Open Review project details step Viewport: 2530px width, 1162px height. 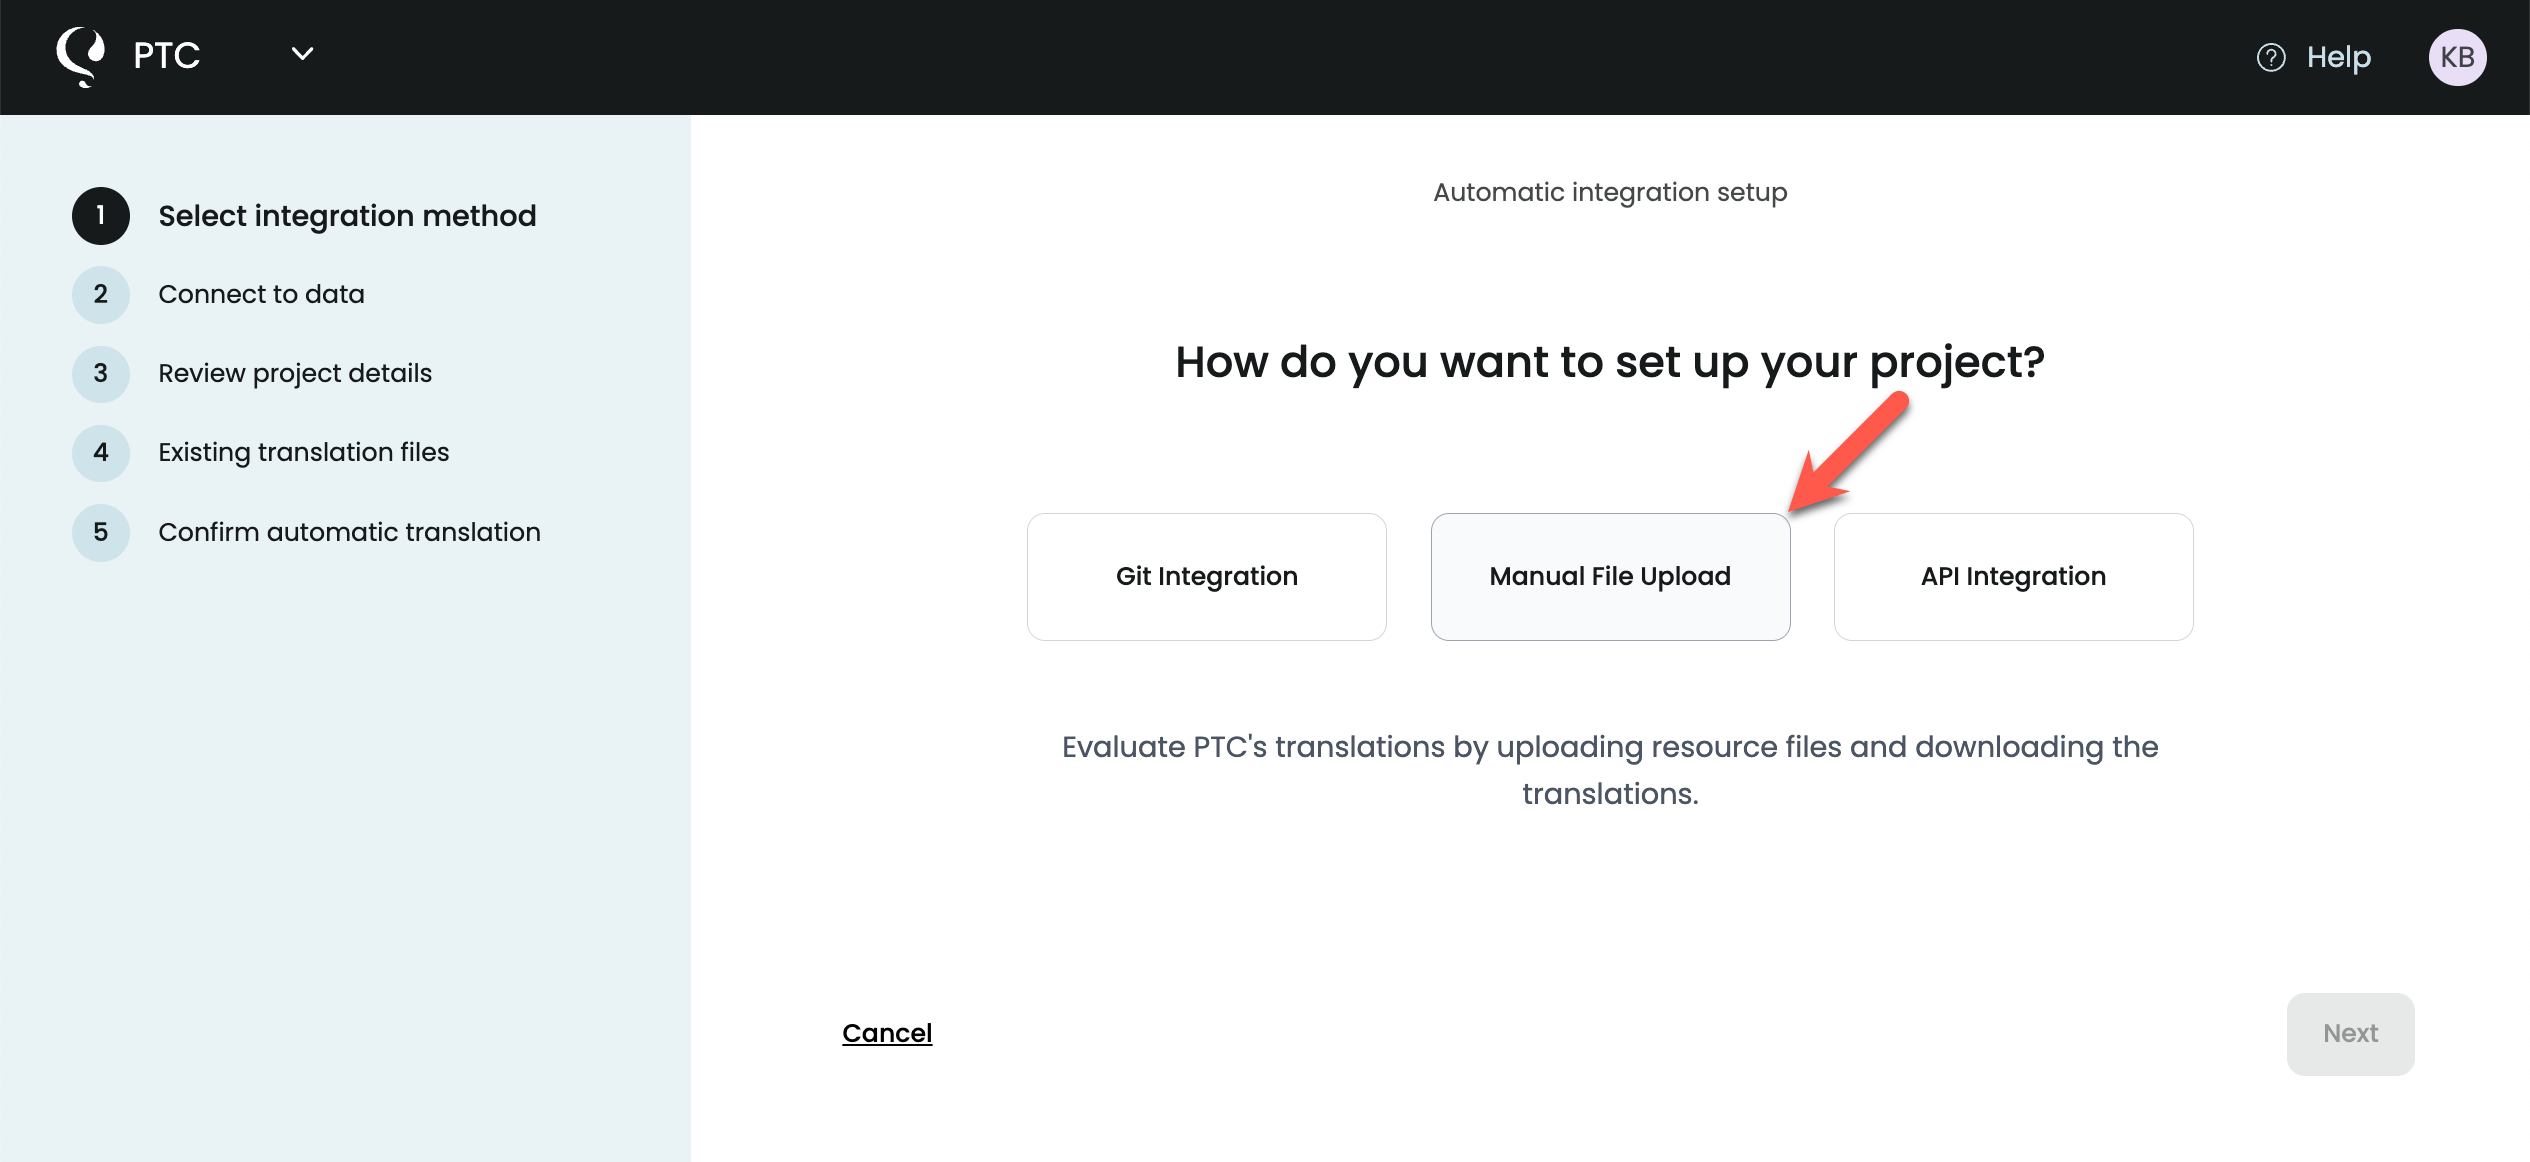[x=295, y=374]
